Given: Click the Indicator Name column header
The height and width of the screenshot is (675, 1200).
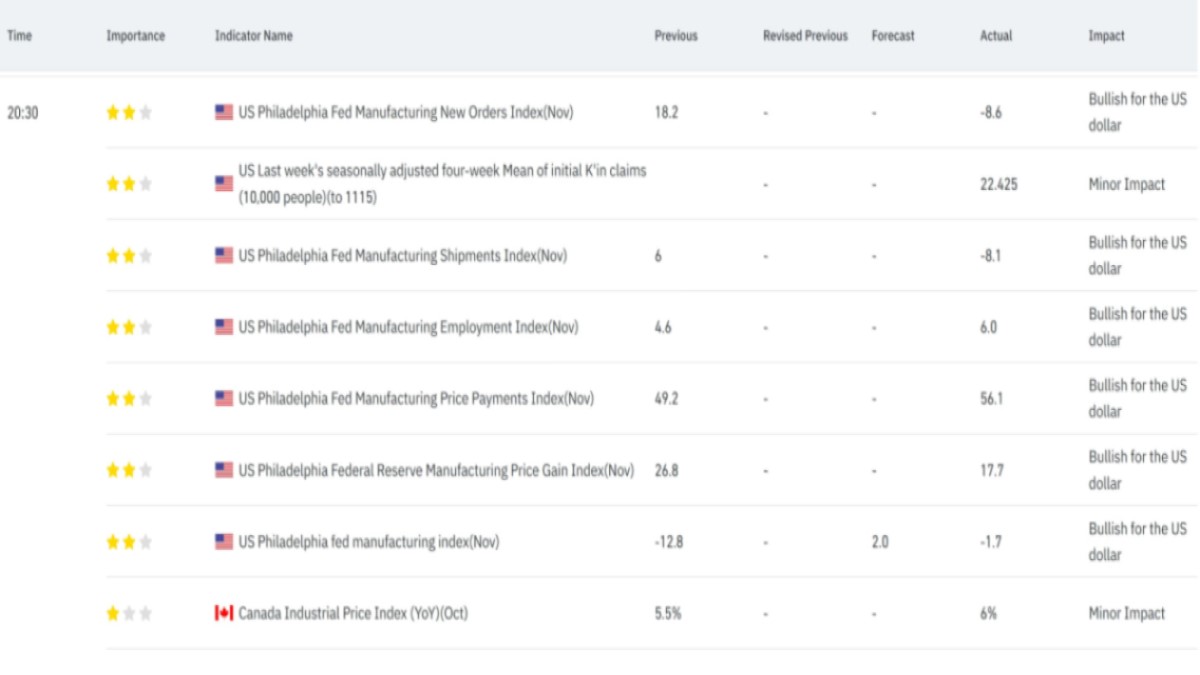Looking at the screenshot, I should click(x=253, y=36).
